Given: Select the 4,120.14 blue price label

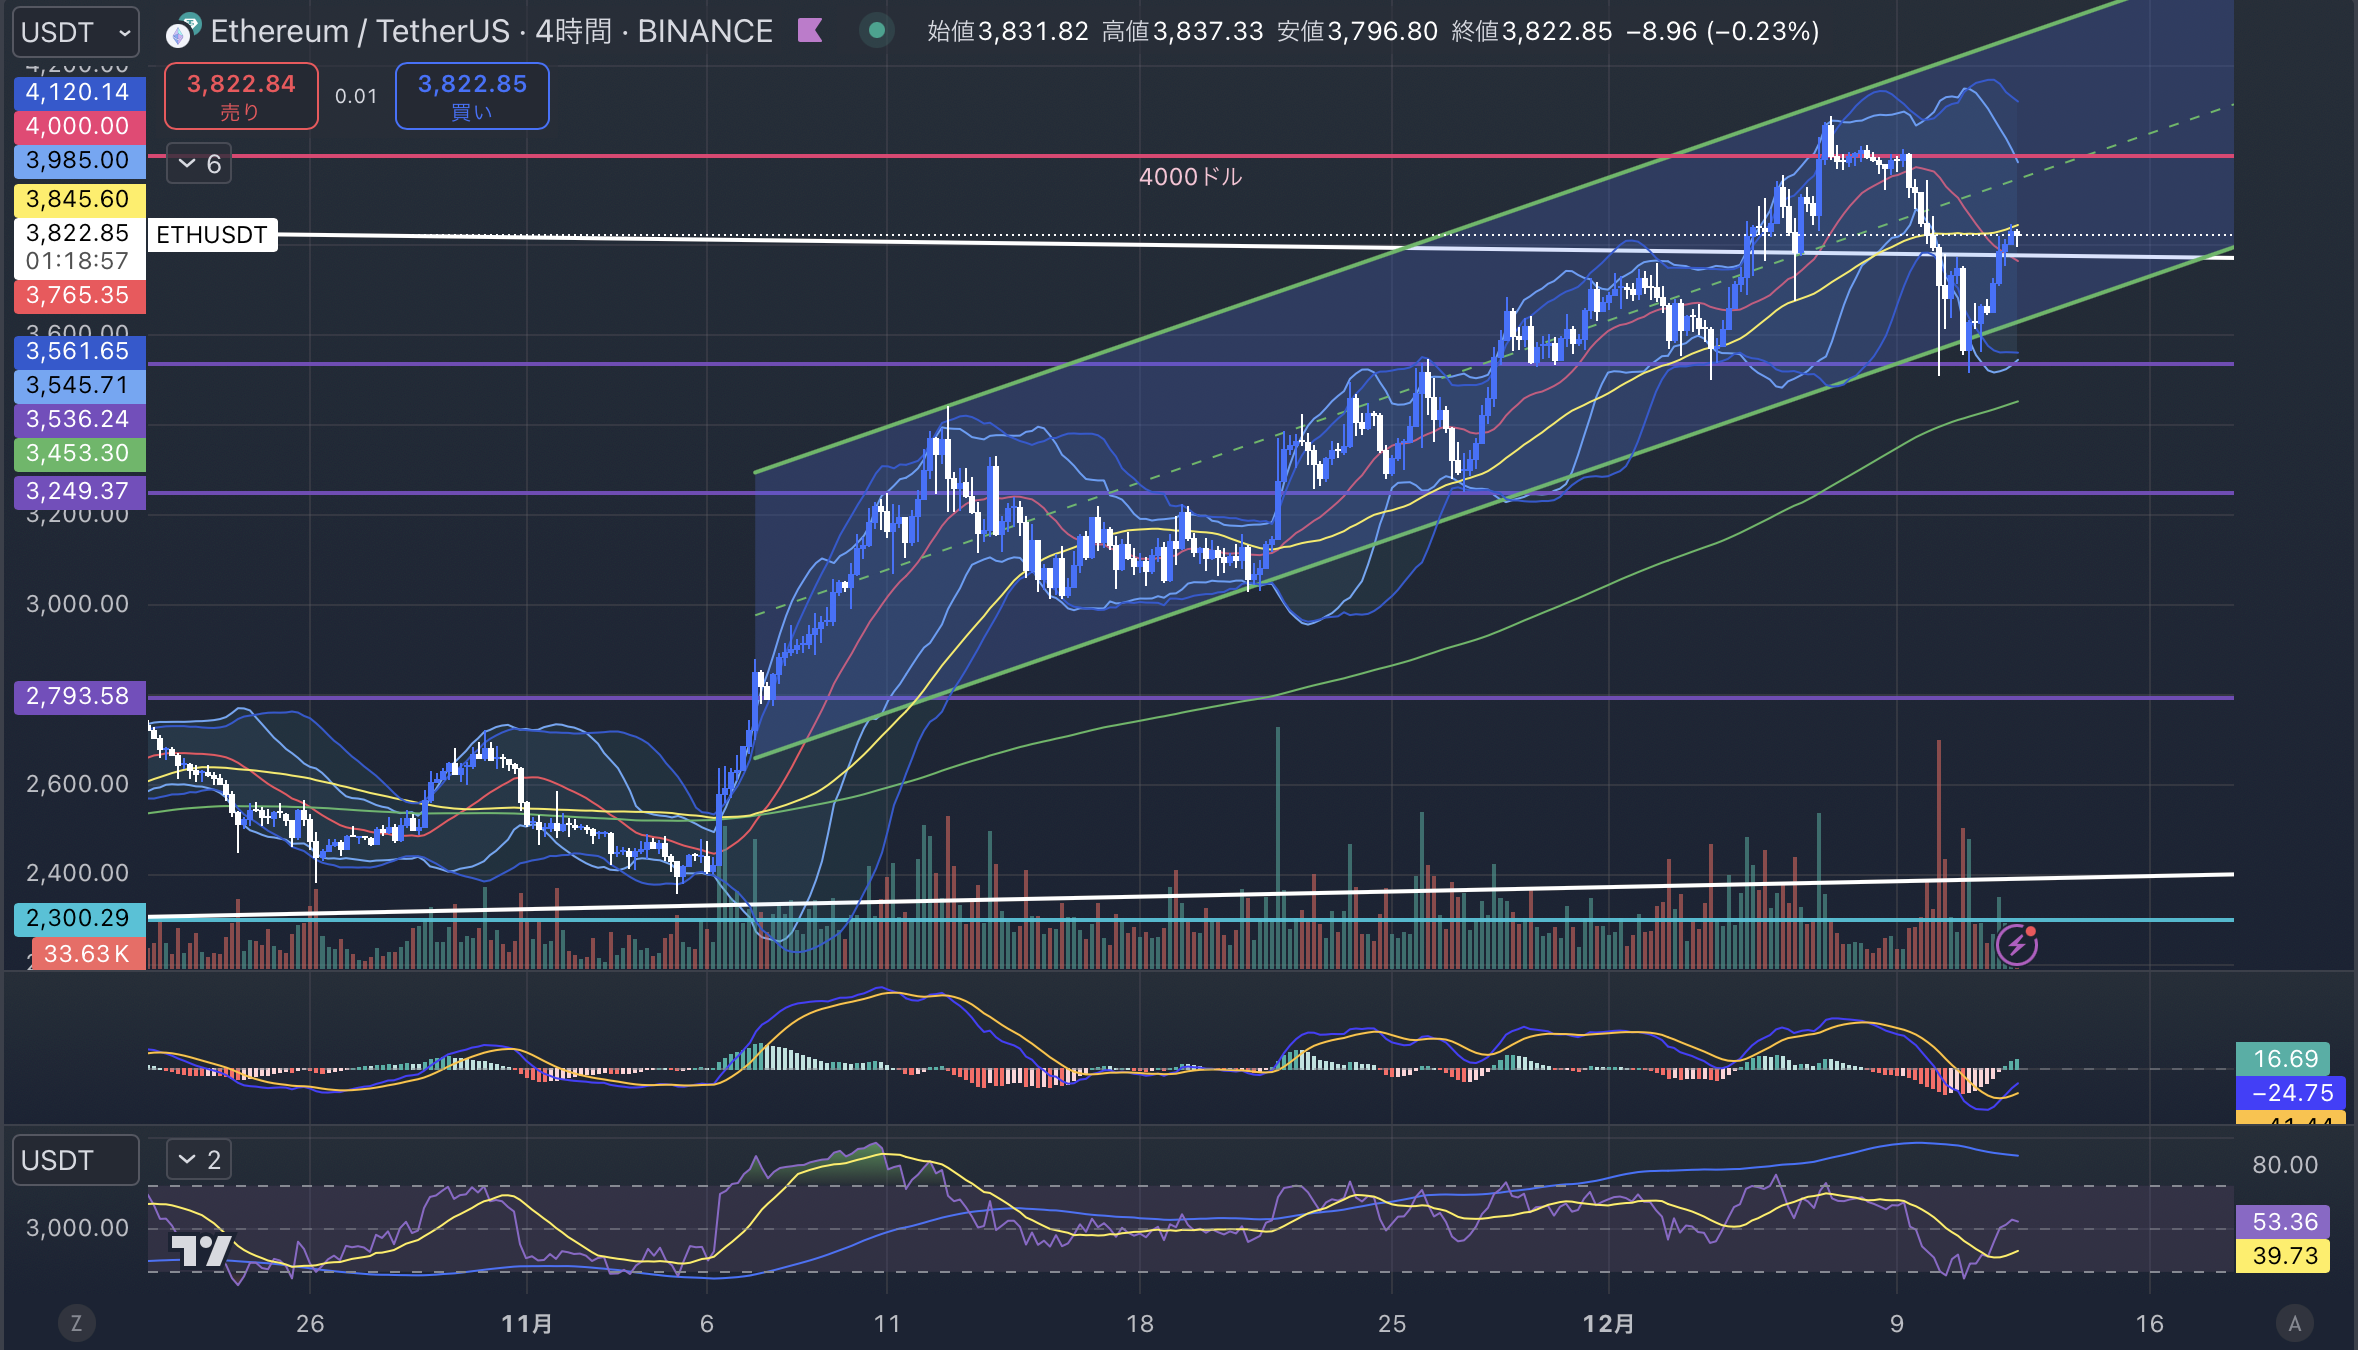Looking at the screenshot, I should coord(79,93).
